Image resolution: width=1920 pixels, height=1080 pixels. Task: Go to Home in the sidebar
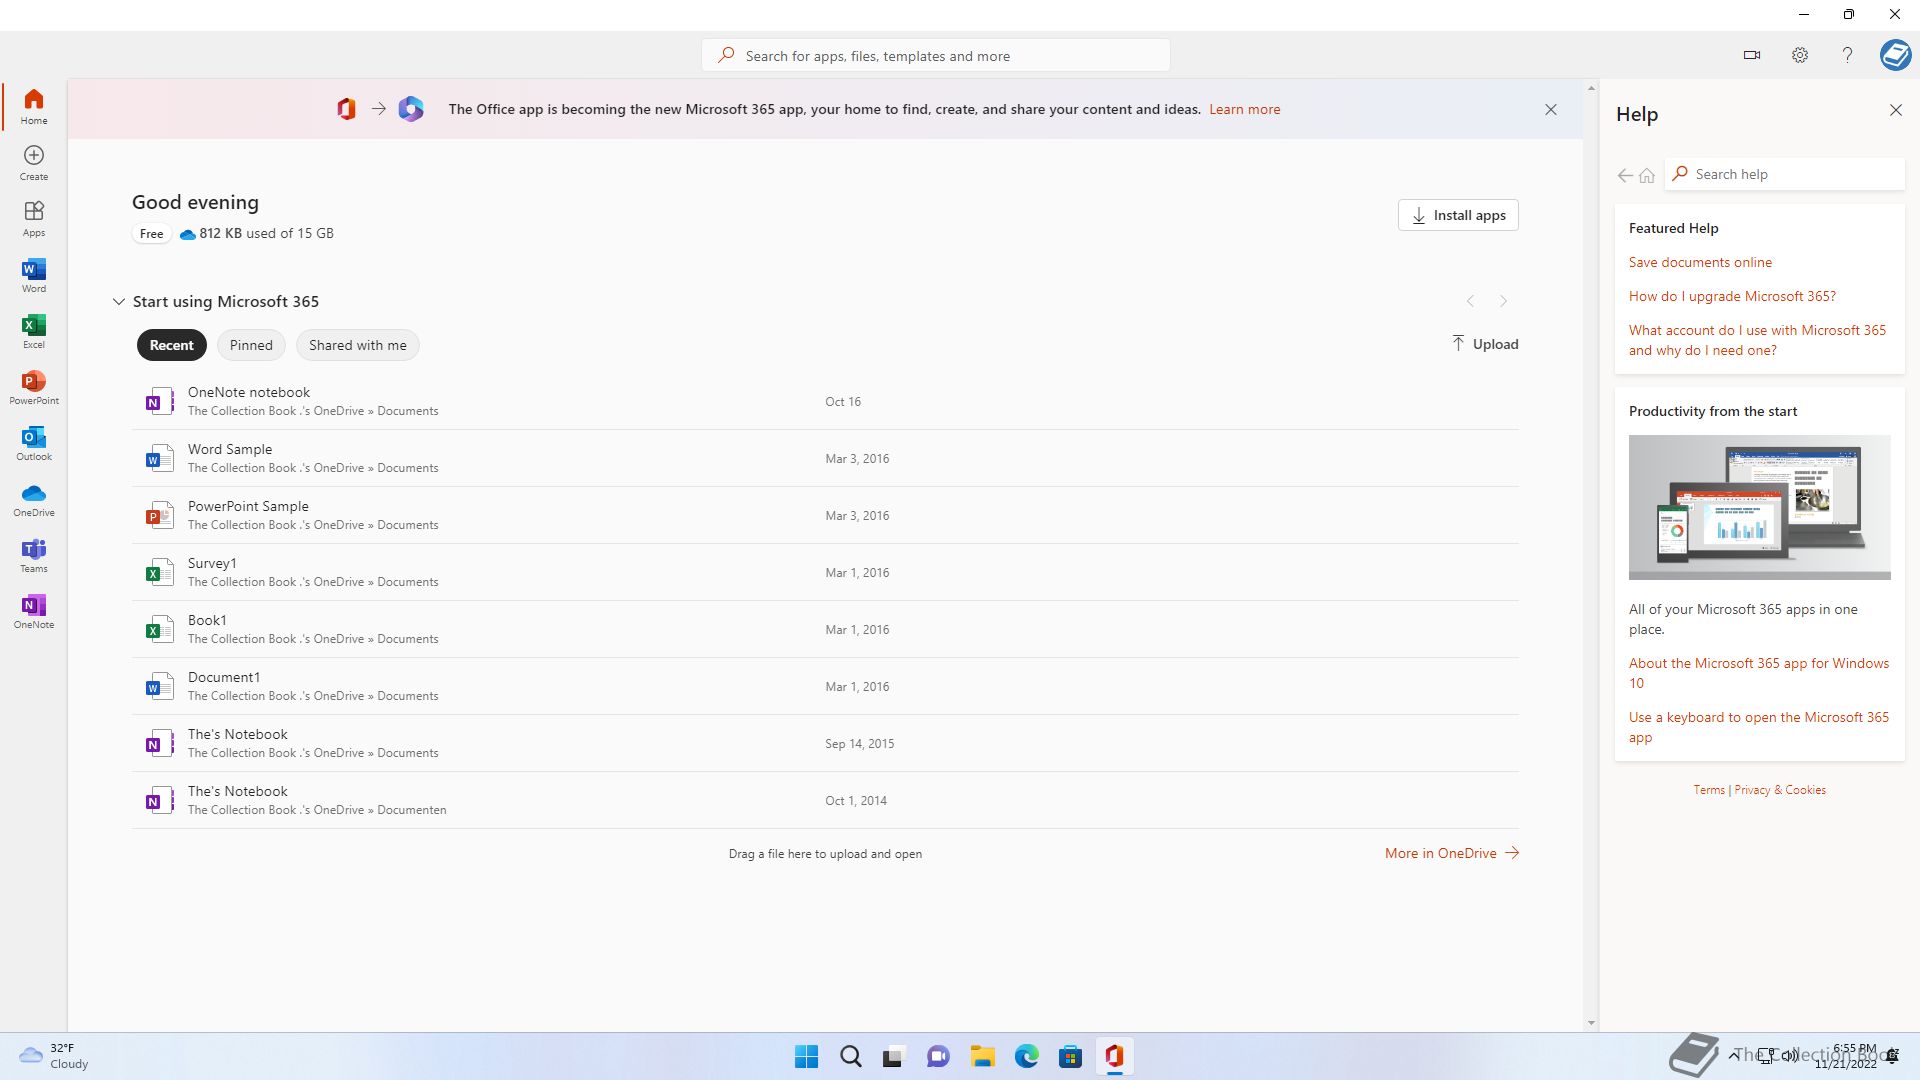coord(34,106)
